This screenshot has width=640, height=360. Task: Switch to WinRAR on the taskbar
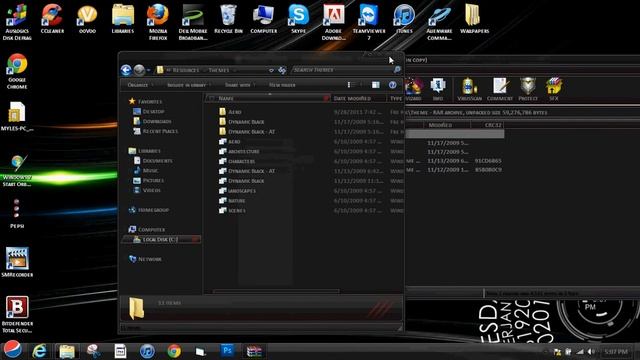pyautogui.click(x=254, y=351)
